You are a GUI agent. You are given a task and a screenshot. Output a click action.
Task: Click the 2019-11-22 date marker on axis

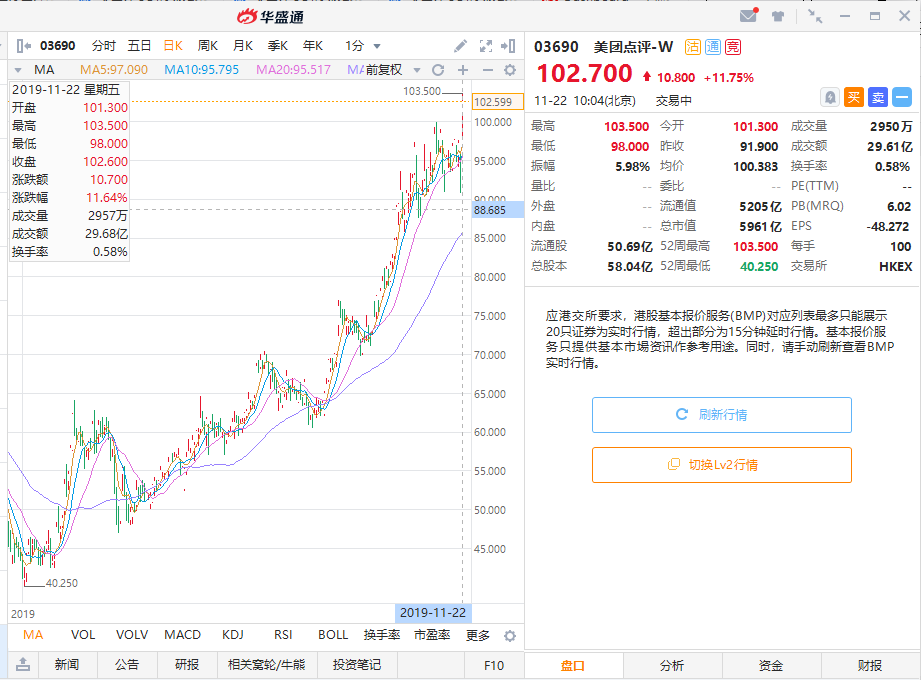click(433, 612)
